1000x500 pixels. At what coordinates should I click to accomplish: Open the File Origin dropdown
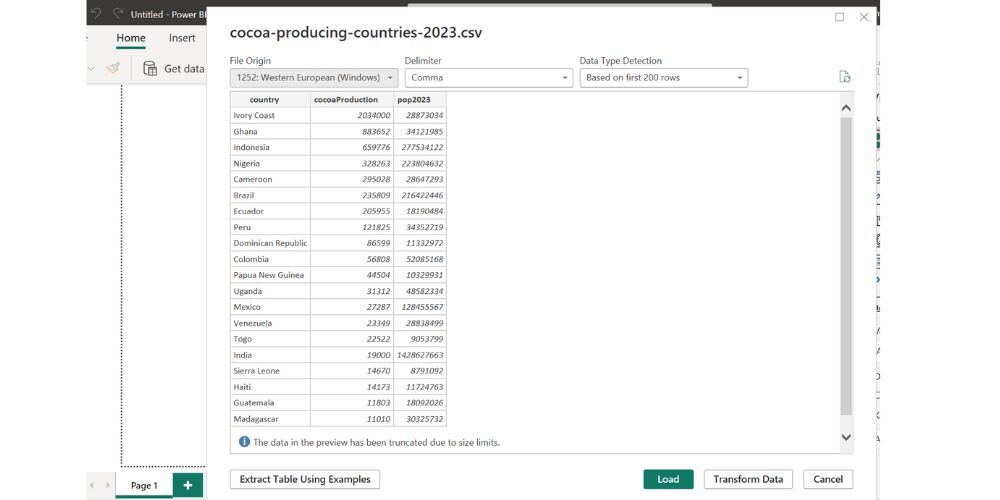(x=314, y=77)
